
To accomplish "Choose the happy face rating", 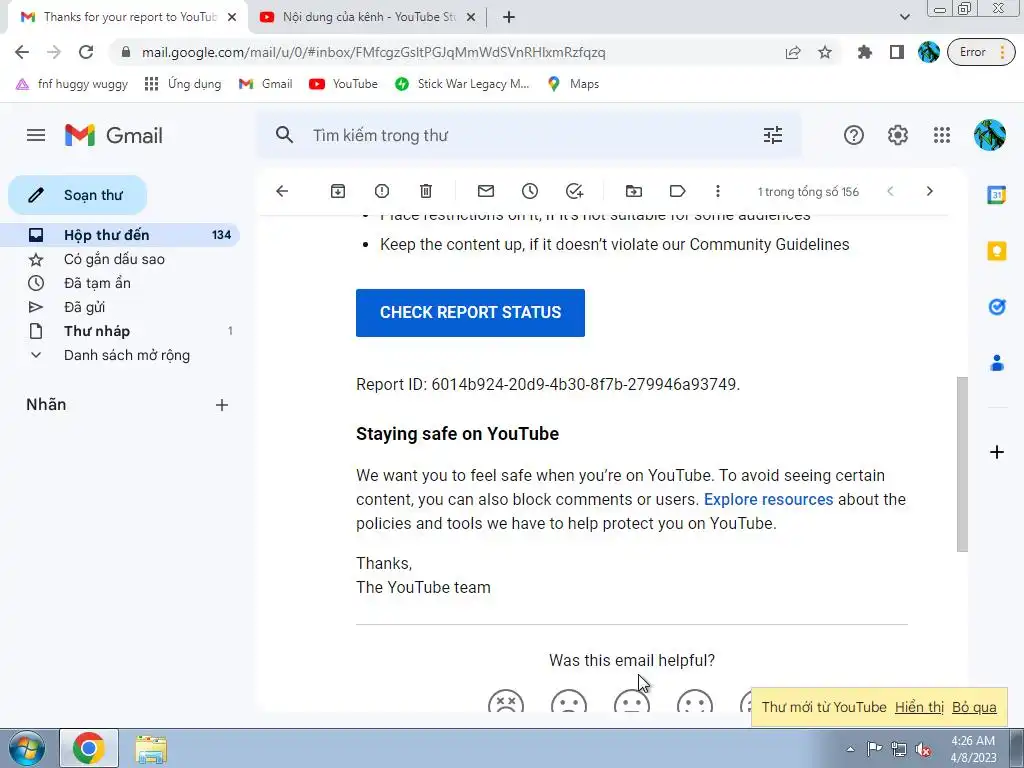I will [695, 701].
